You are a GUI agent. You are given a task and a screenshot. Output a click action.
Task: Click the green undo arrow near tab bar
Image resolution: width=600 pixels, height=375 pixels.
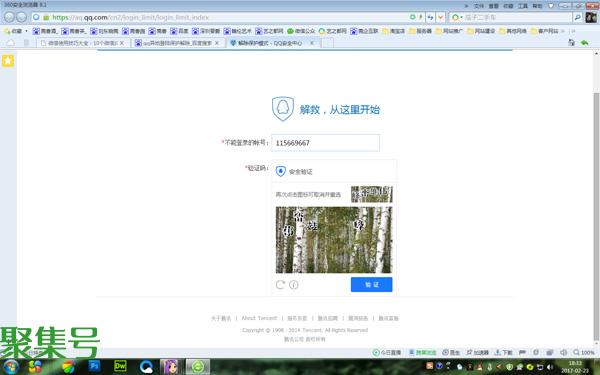584,42
